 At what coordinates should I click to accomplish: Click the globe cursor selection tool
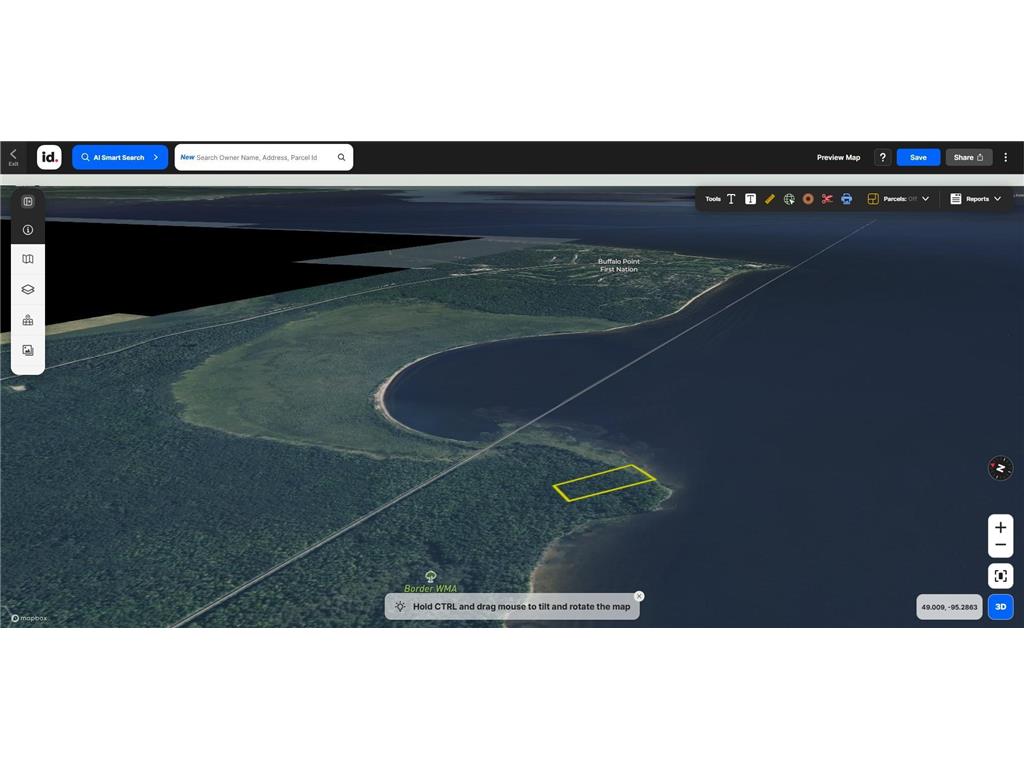[x=789, y=199]
